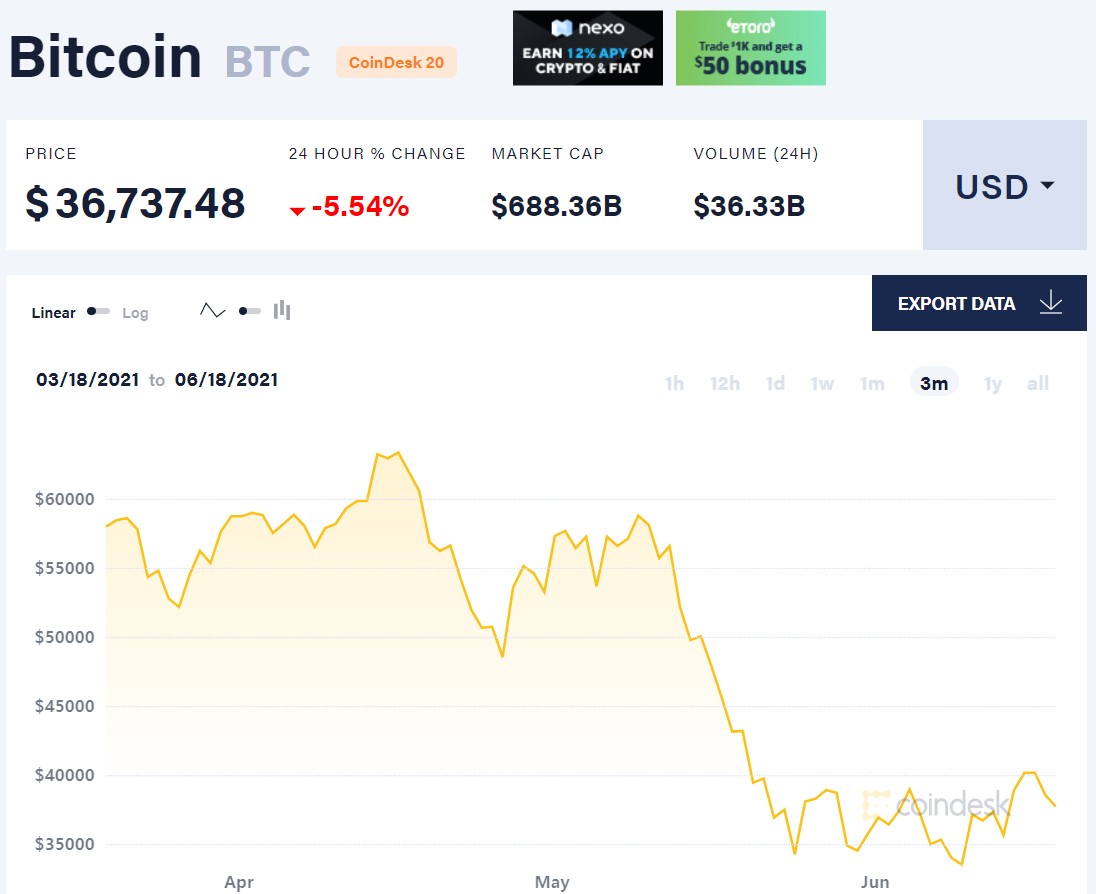Switch the chart to the 1h range

click(674, 383)
